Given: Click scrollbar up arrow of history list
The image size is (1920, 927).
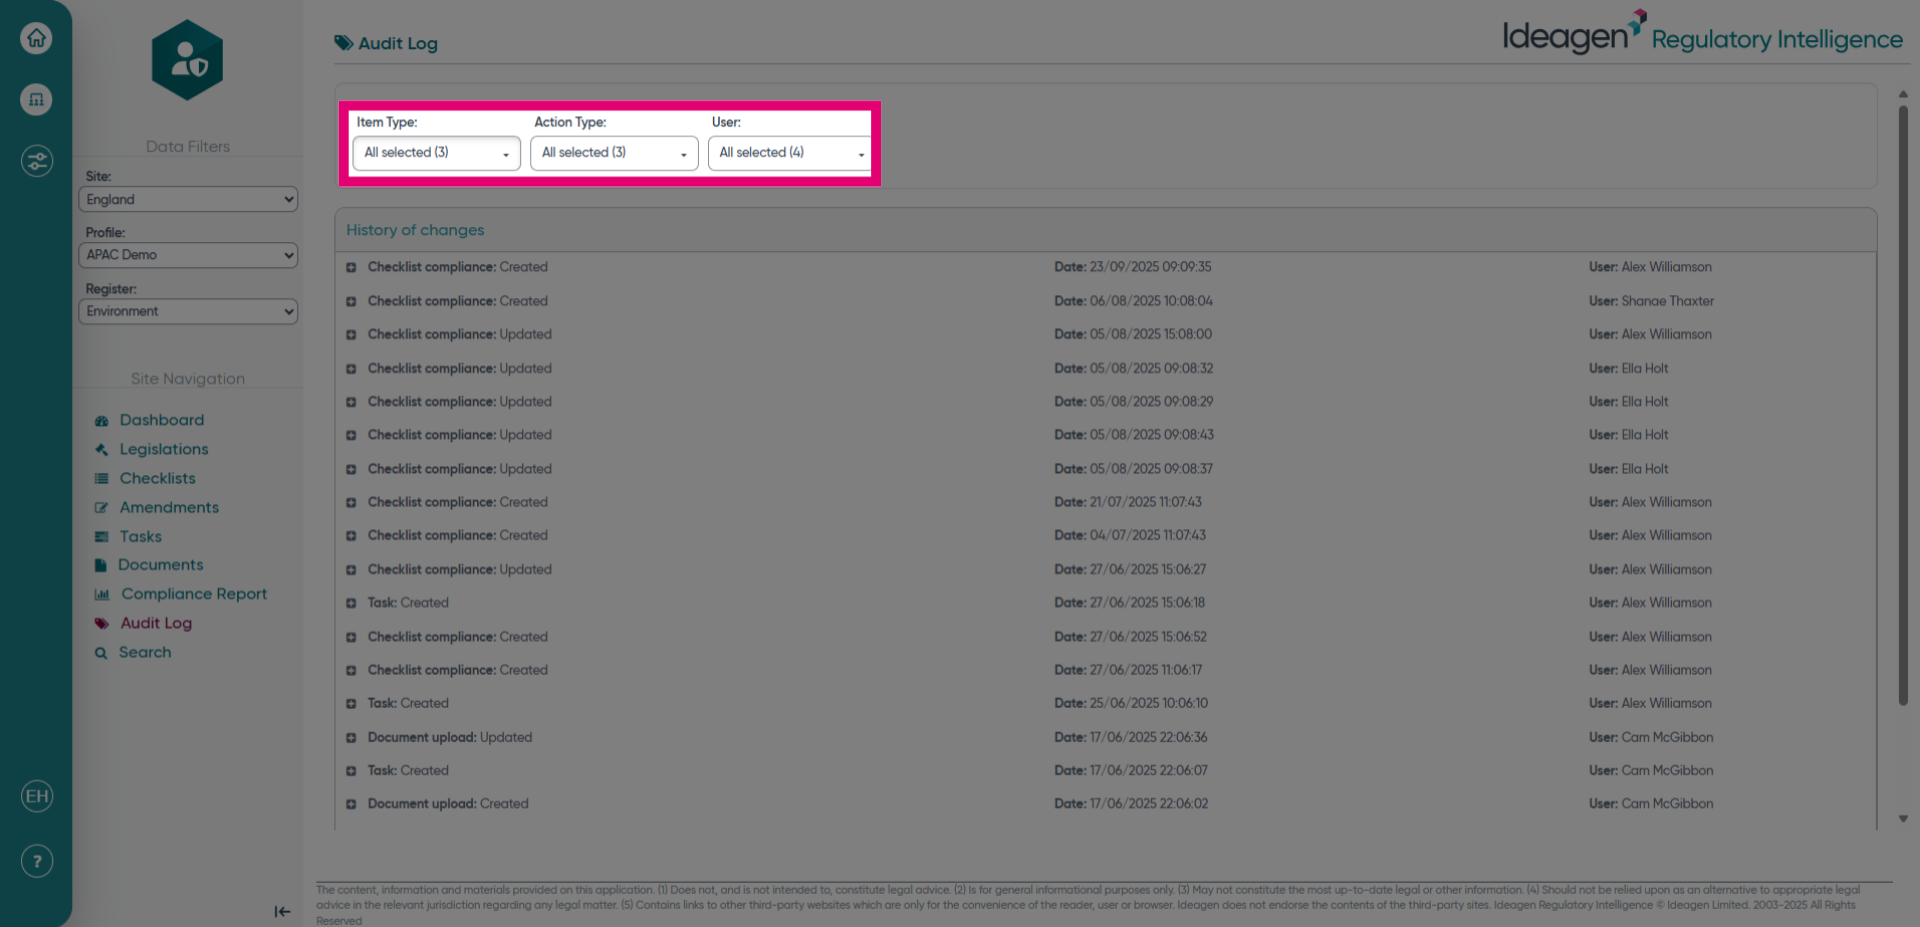Looking at the screenshot, I should click(1903, 94).
